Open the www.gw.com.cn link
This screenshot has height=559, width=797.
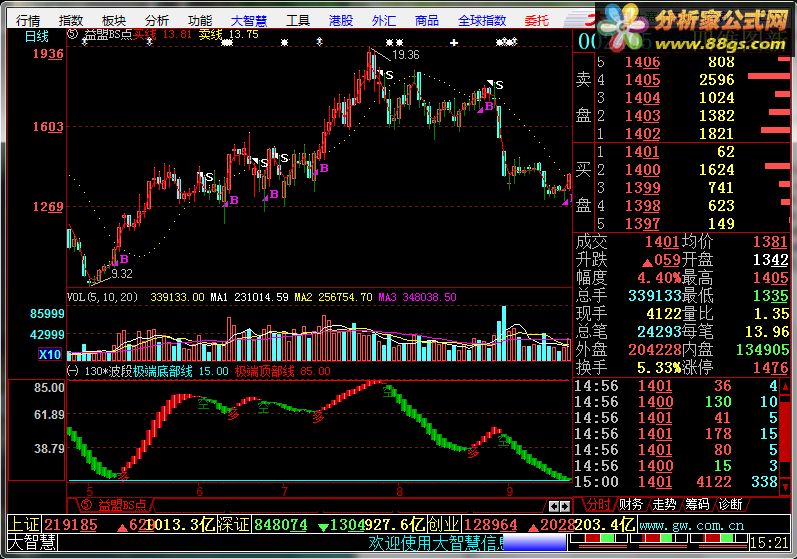[691, 525]
